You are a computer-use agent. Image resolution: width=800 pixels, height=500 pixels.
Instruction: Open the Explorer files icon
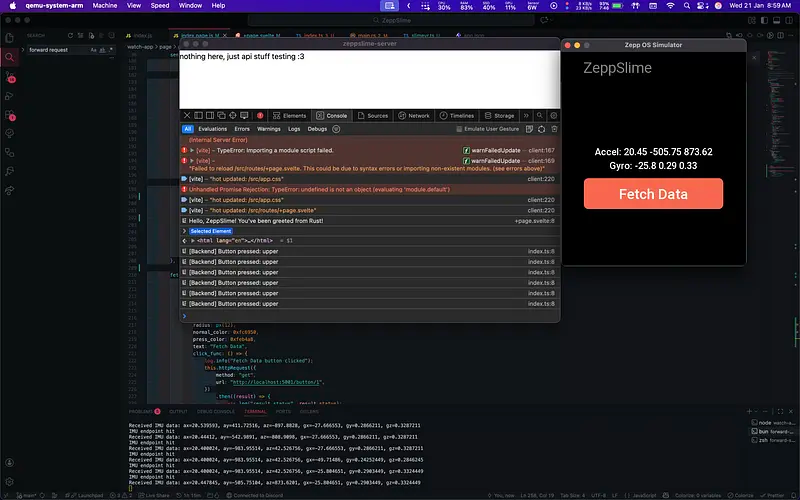[x=11, y=35]
